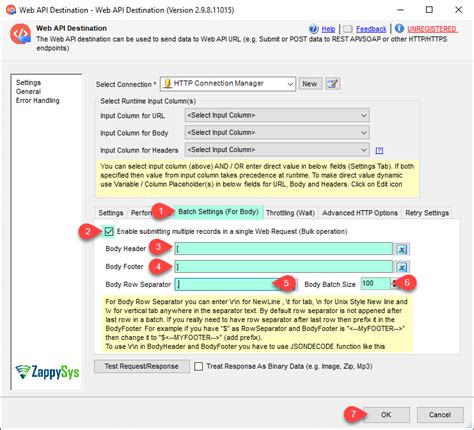The image size is (474, 430).
Task: Open the Retry Settings tab
Action: (x=427, y=213)
